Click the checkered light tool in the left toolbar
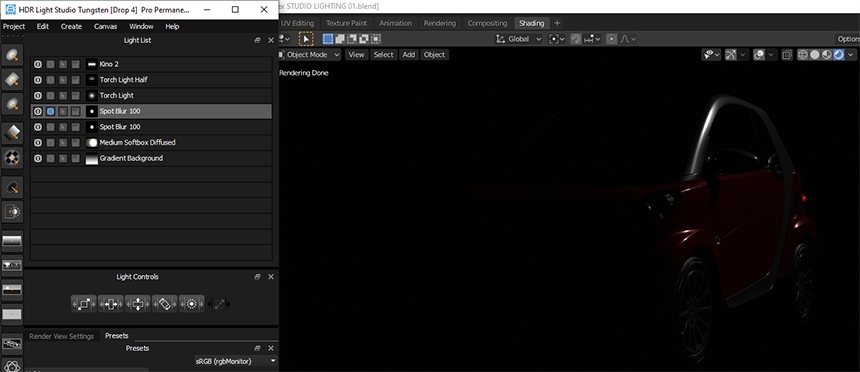The width and height of the screenshot is (860, 372). click(12, 159)
